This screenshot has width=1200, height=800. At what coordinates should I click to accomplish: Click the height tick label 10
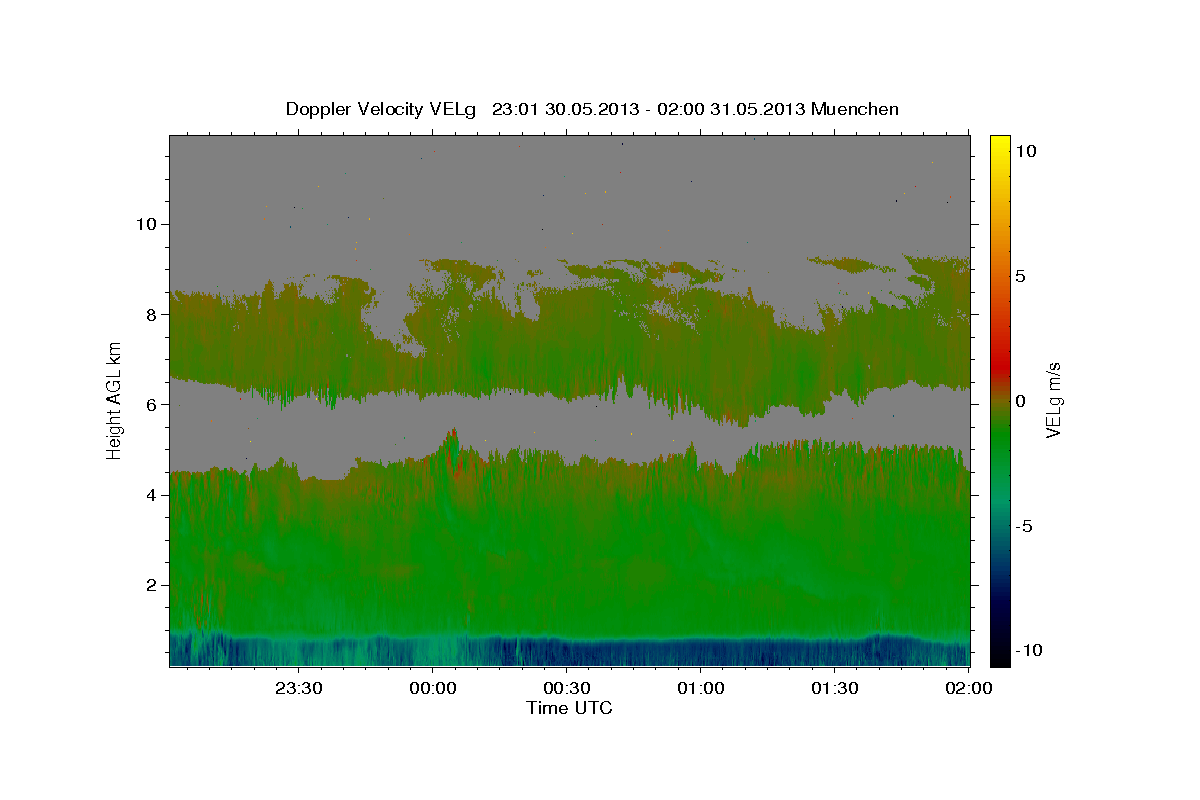point(145,224)
